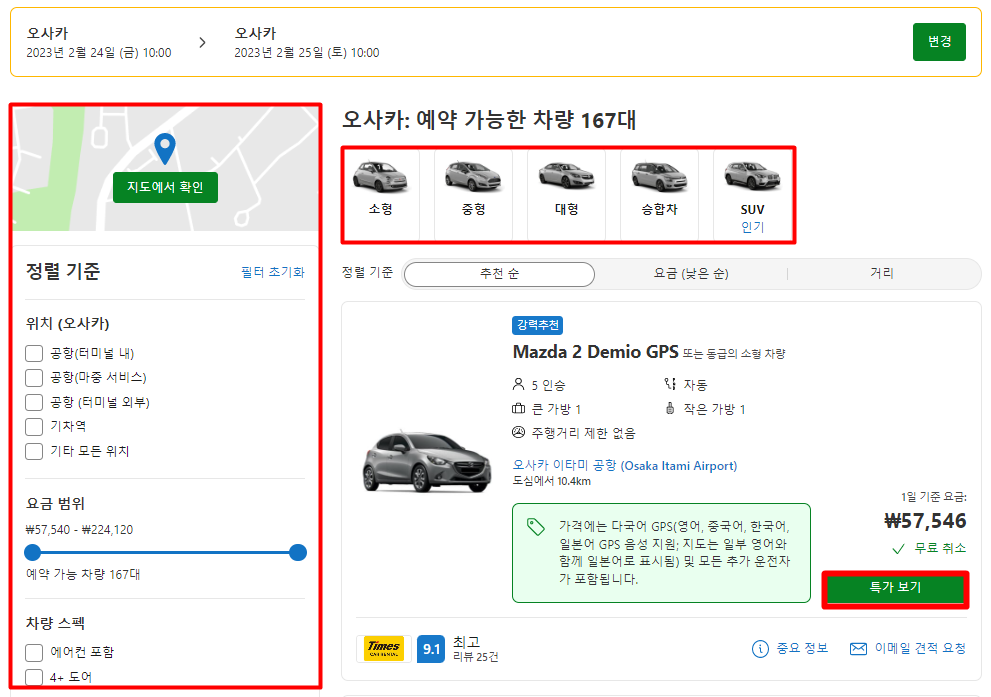Click 중요 정보 link text
The width and height of the screenshot is (991, 697).
(x=802, y=648)
